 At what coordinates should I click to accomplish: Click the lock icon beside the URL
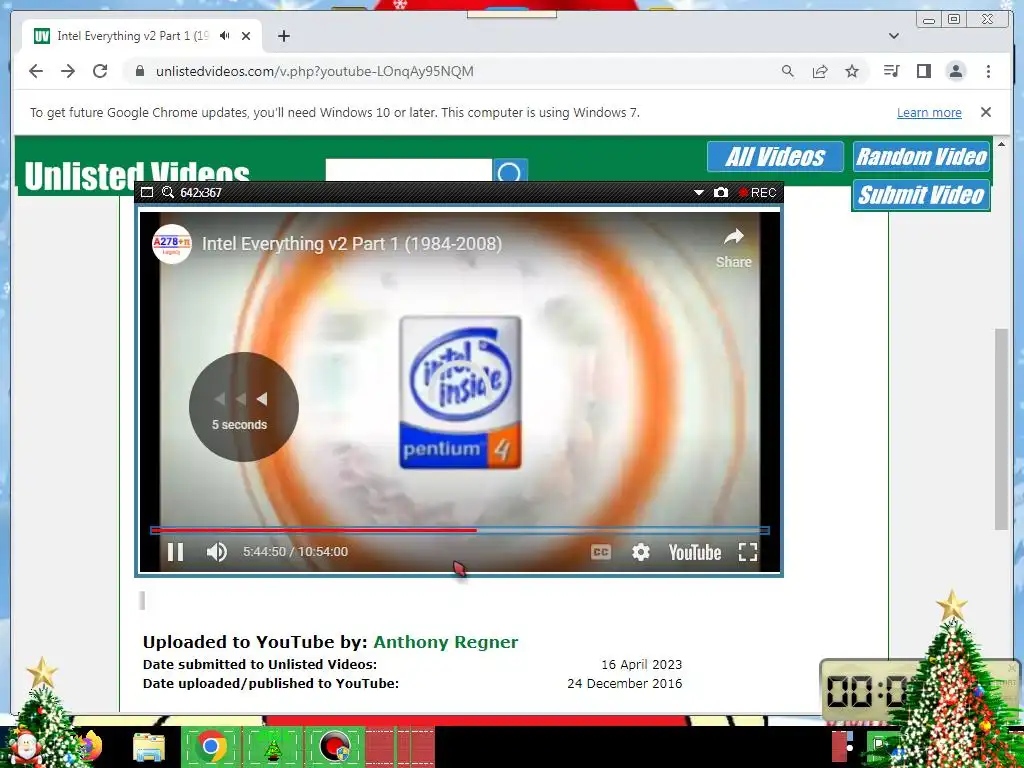point(139,71)
